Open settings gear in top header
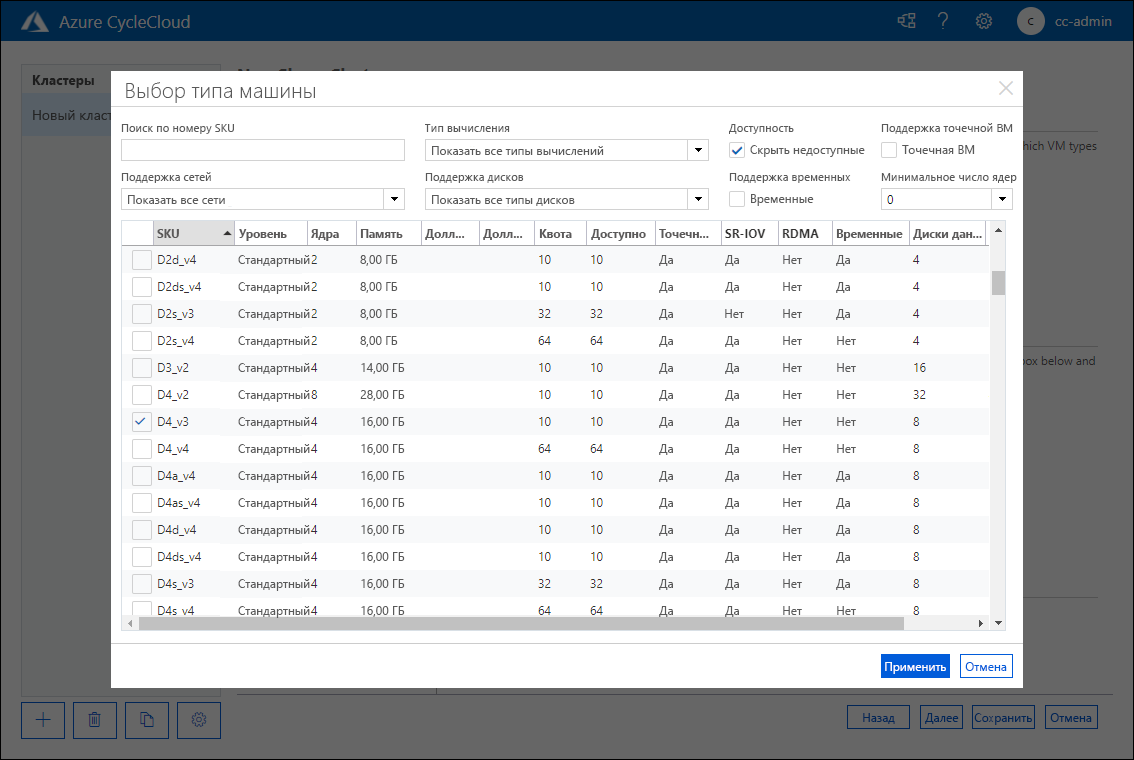The height and width of the screenshot is (760, 1134). (x=984, y=21)
